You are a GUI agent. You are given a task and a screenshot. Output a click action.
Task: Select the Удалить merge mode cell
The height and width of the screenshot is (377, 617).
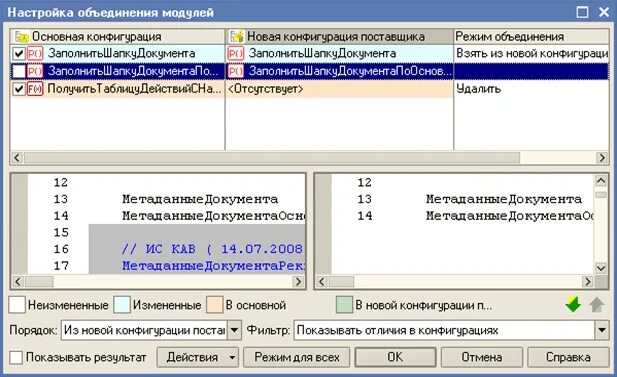coord(531,89)
